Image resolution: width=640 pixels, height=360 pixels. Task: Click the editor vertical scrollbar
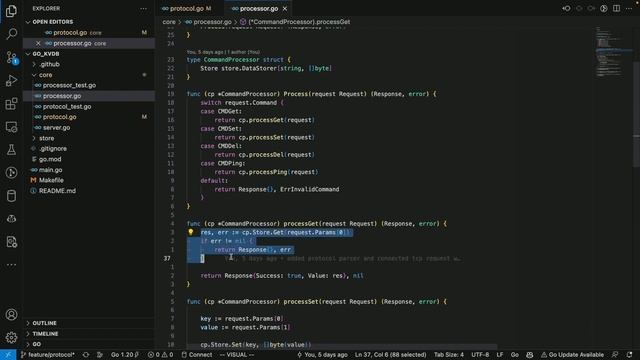(x=636, y=114)
